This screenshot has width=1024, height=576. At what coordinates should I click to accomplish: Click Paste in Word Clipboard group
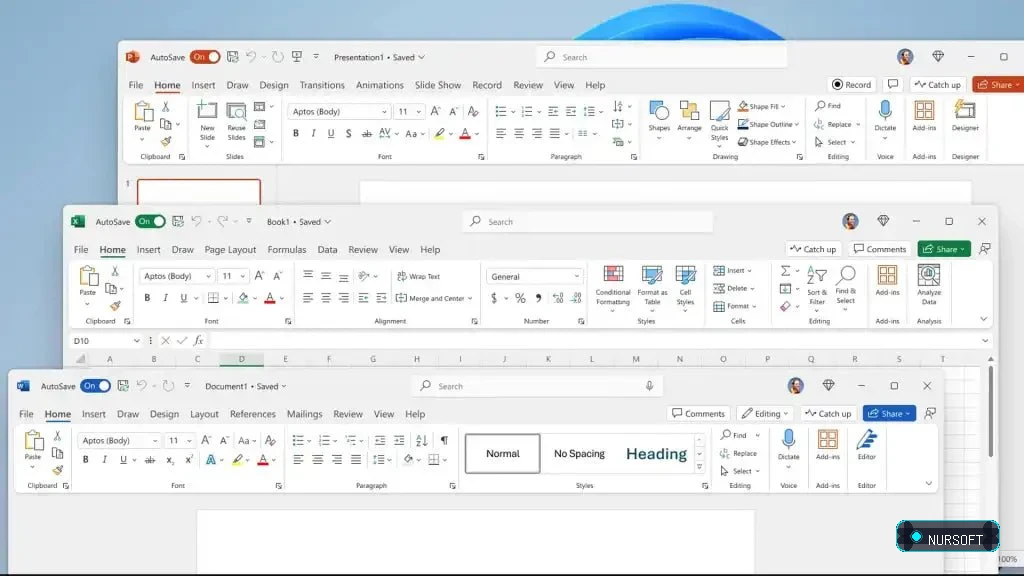33,445
